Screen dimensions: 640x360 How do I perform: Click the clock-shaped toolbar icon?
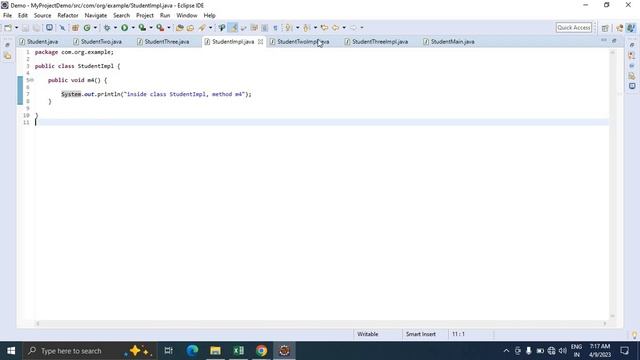[x=49, y=28]
